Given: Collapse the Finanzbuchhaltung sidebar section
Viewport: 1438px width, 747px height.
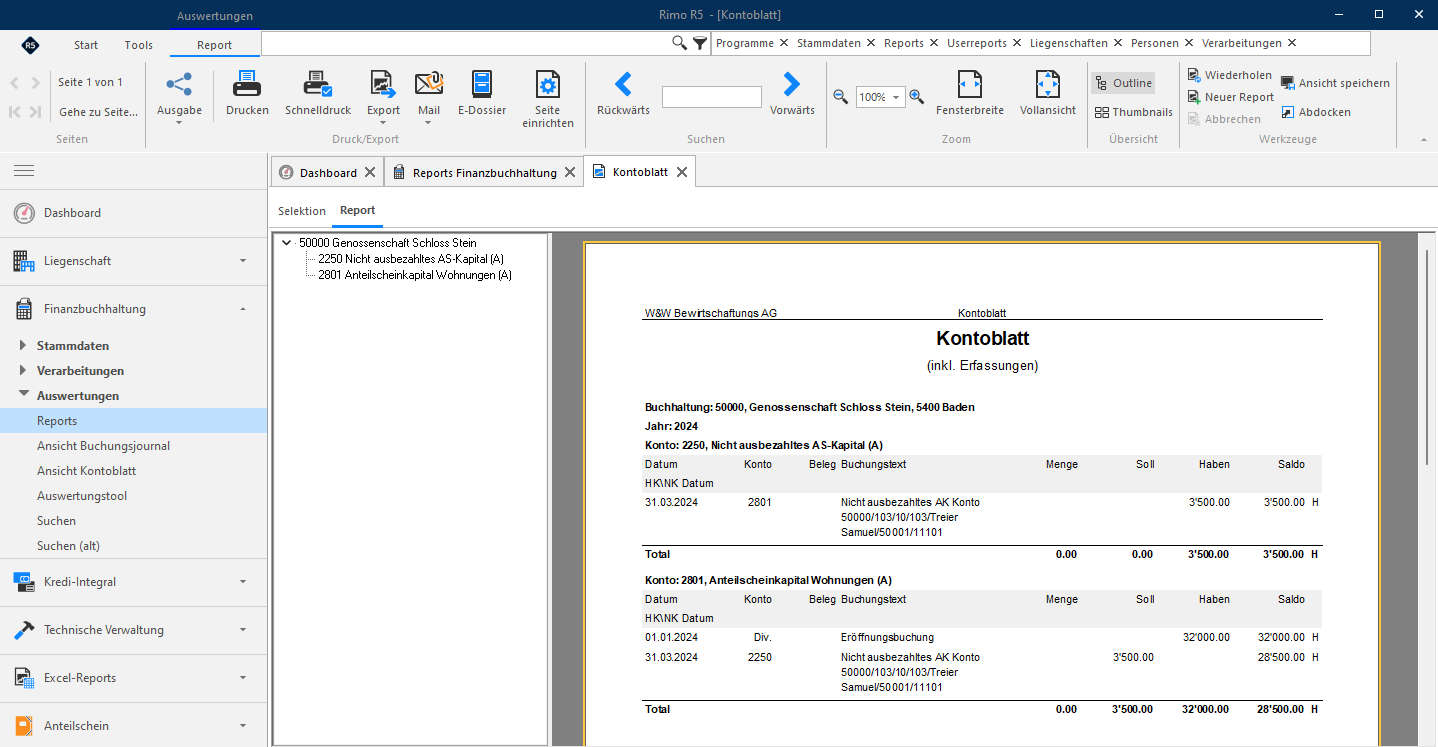Looking at the screenshot, I should point(243,309).
